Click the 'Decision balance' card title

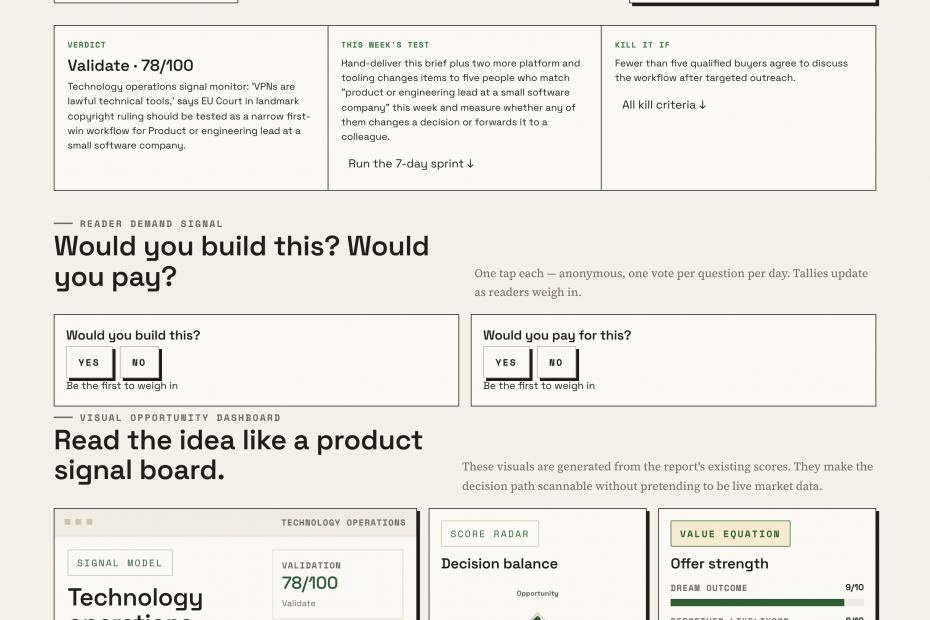point(499,564)
